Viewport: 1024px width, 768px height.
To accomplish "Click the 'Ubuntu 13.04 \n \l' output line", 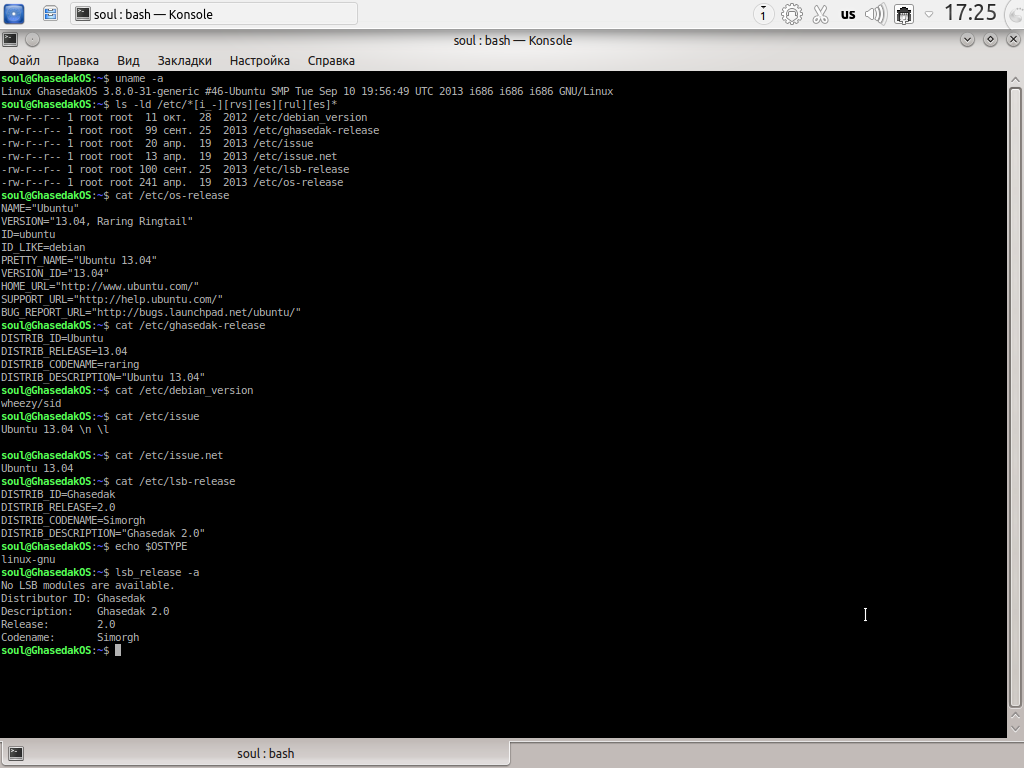I will 55,430.
